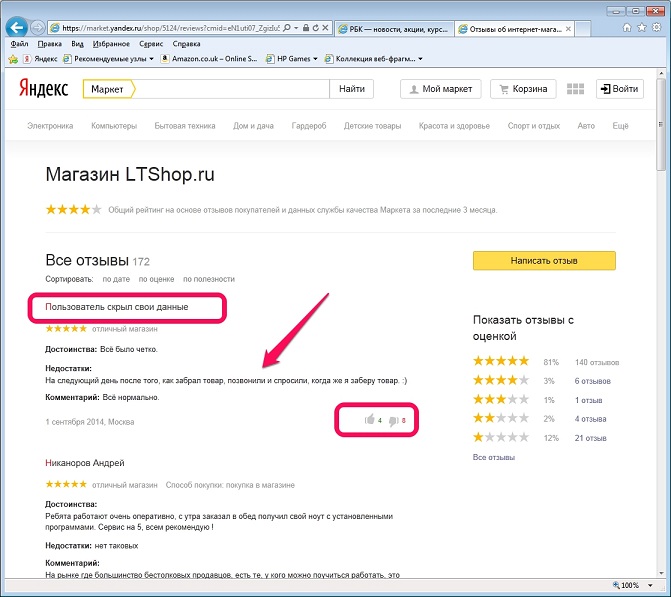This screenshot has width=671, height=597.
Task: Click the Маркет label arrow
Action: click(x=109, y=89)
